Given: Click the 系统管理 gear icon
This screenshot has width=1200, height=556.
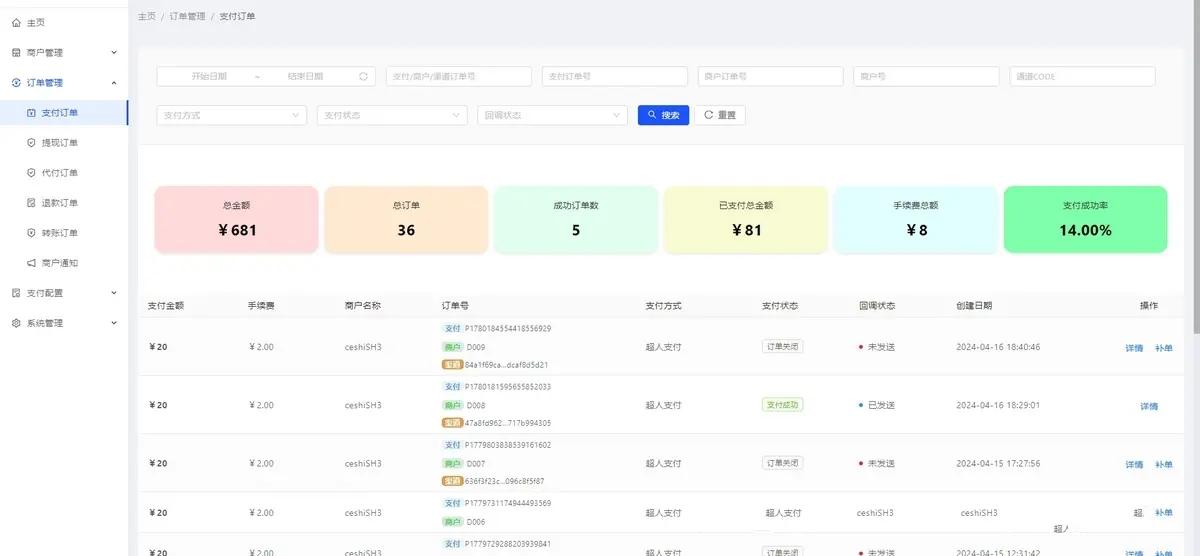Looking at the screenshot, I should coord(16,323).
